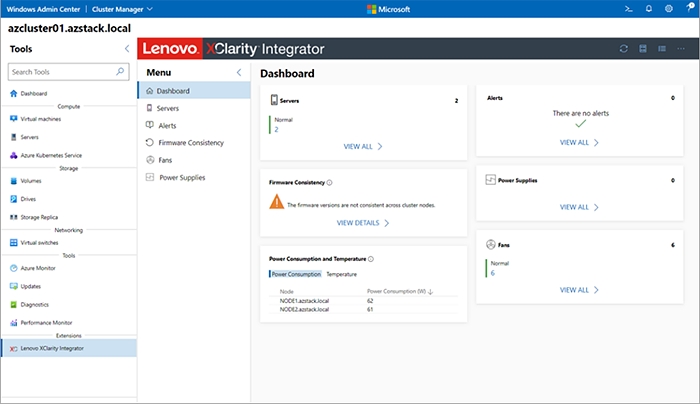Click Power Consumption and Temperature info icon
Screen dimensions: 700x404
(371, 259)
